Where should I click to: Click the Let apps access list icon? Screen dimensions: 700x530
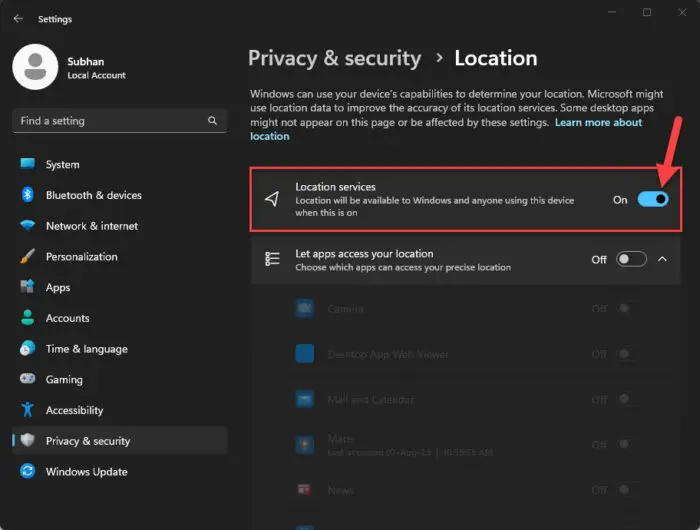click(x=272, y=259)
